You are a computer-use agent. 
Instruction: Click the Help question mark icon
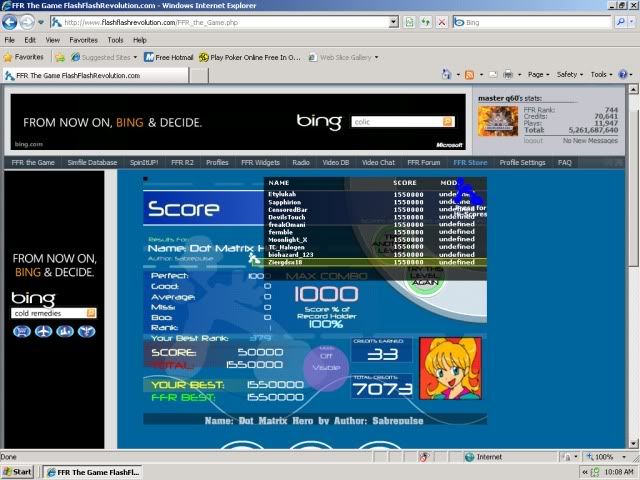625,75
